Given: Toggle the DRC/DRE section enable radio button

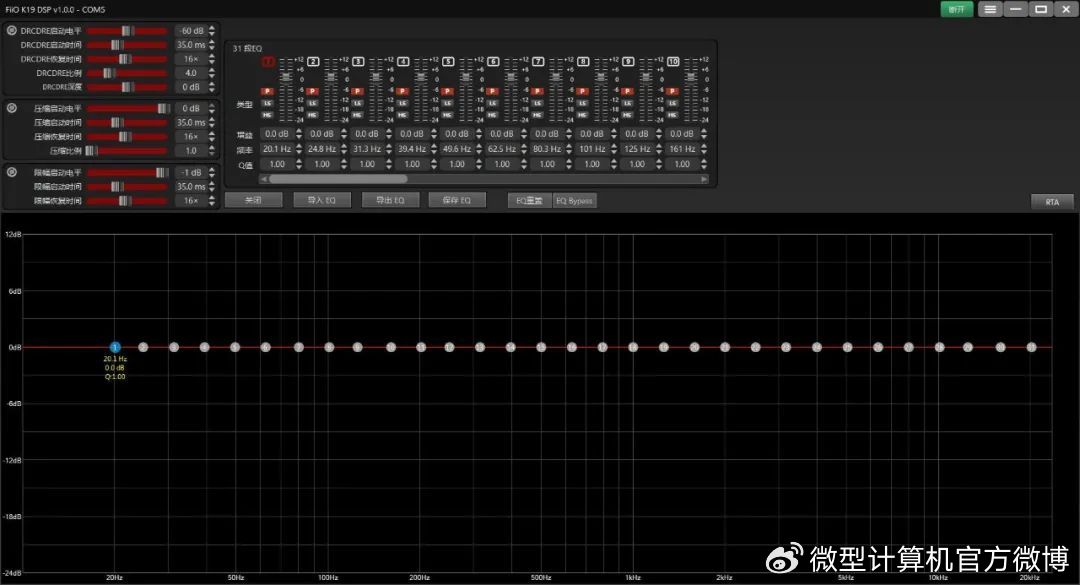Looking at the screenshot, I should click(x=11, y=31).
